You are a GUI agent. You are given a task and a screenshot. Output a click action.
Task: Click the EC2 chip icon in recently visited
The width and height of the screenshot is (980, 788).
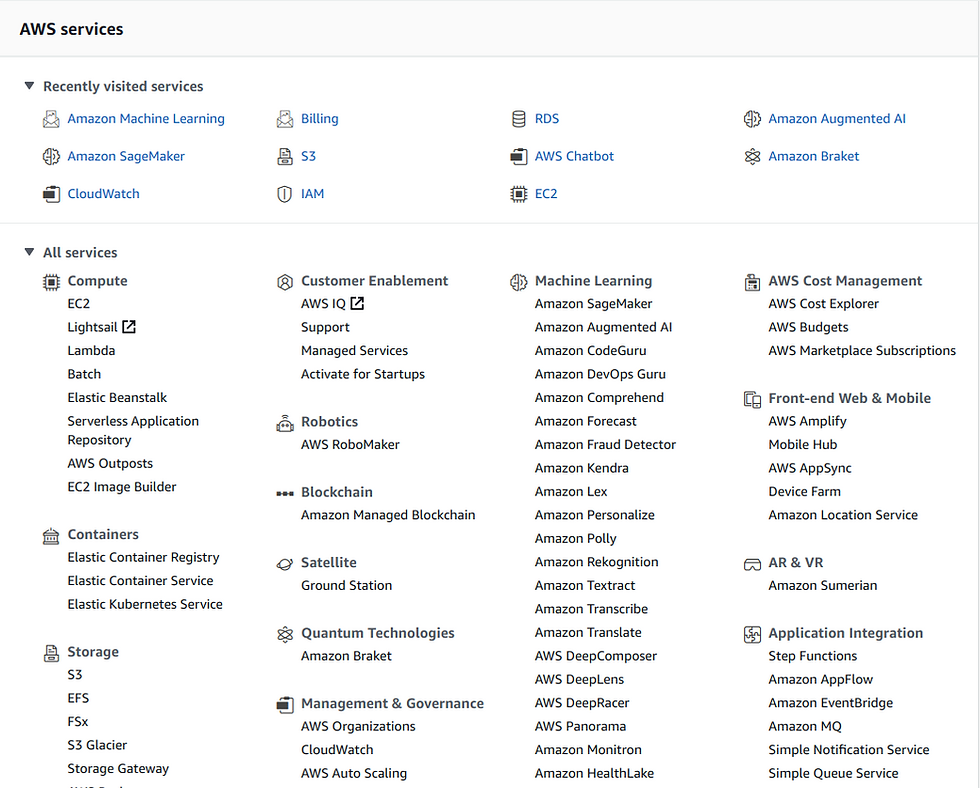519,194
